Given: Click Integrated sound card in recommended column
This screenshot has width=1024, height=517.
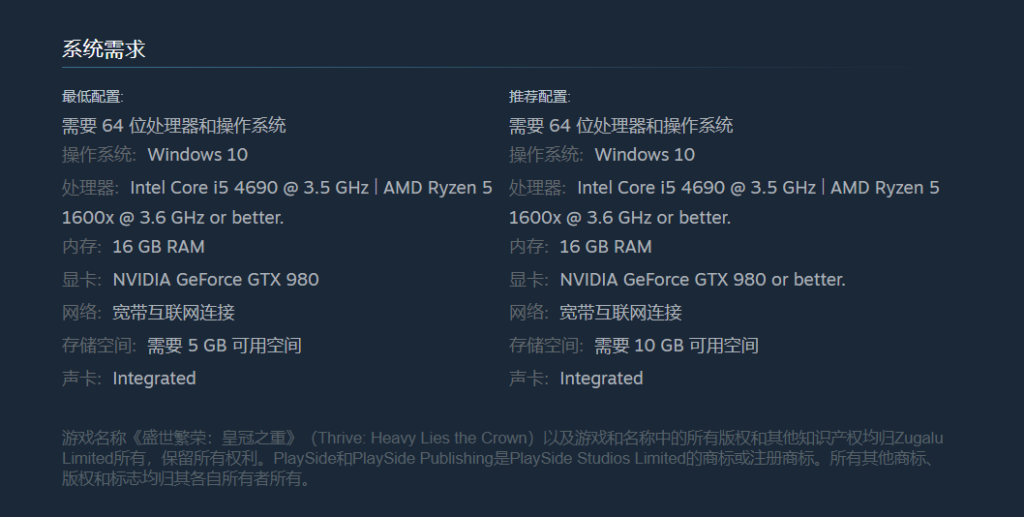Looking at the screenshot, I should pos(601,379).
